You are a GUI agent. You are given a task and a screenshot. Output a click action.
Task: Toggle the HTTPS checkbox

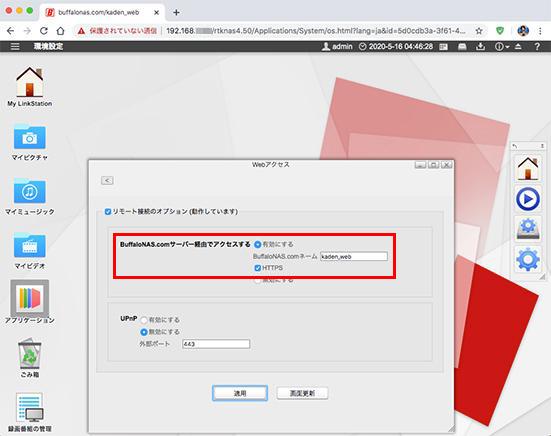pos(257,268)
